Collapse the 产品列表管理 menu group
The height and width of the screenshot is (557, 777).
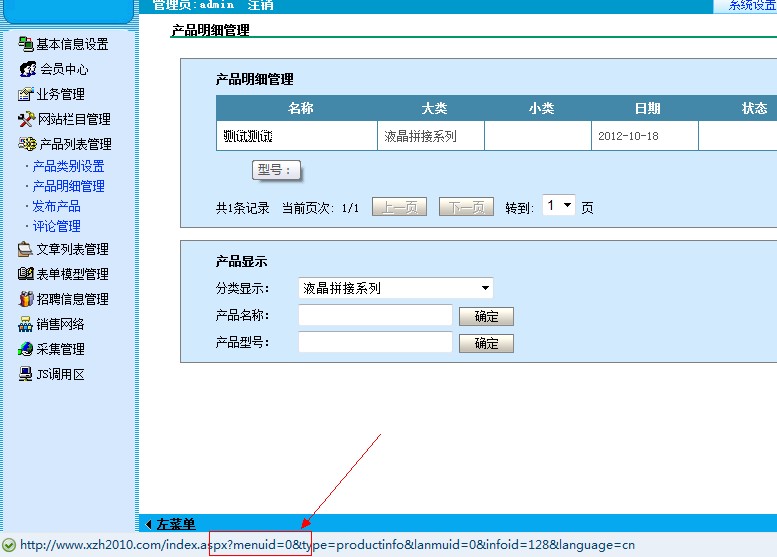(x=75, y=144)
